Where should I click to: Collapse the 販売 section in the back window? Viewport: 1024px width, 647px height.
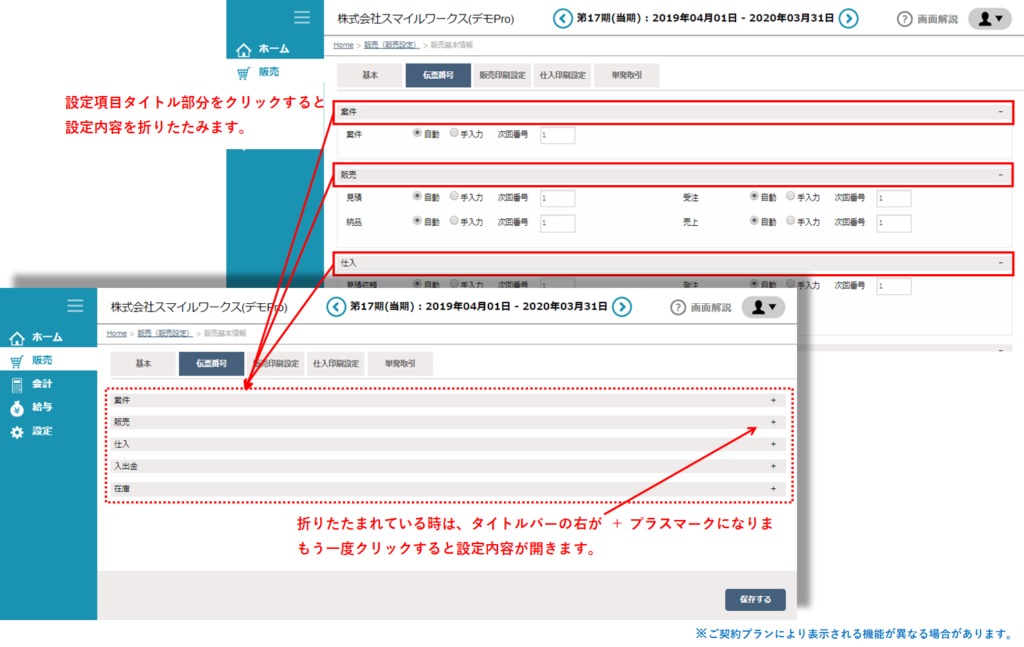pos(673,175)
